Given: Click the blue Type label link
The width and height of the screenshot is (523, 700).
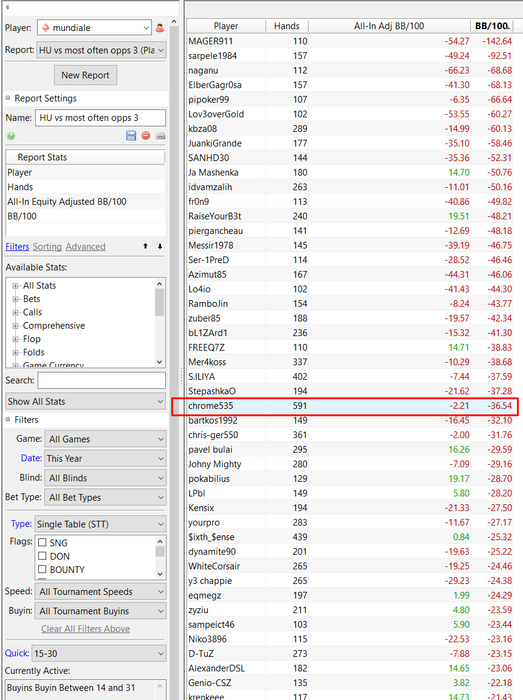Looking at the screenshot, I should pos(21,524).
